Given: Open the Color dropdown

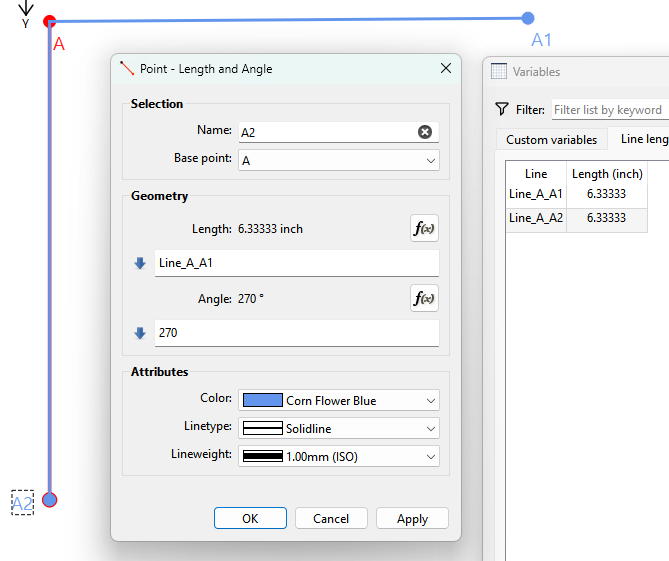Looking at the screenshot, I should pos(338,400).
